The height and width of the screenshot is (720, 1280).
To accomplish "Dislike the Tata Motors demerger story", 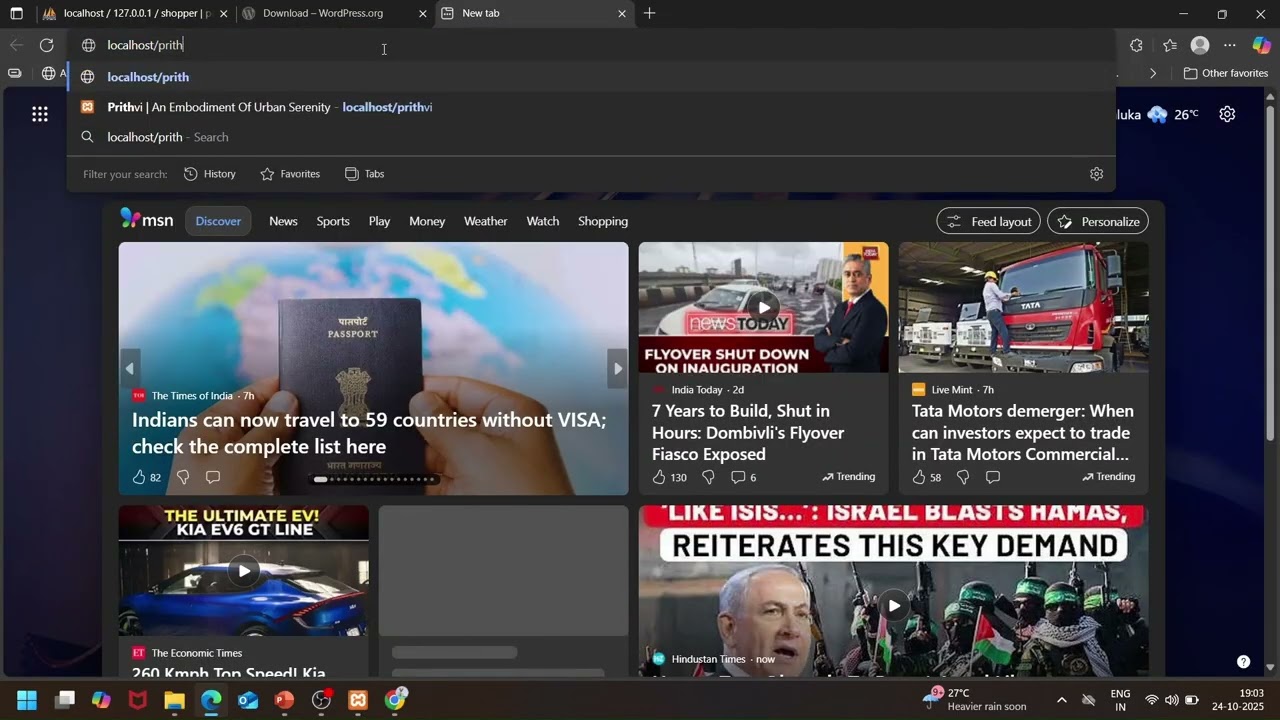I will (963, 477).
